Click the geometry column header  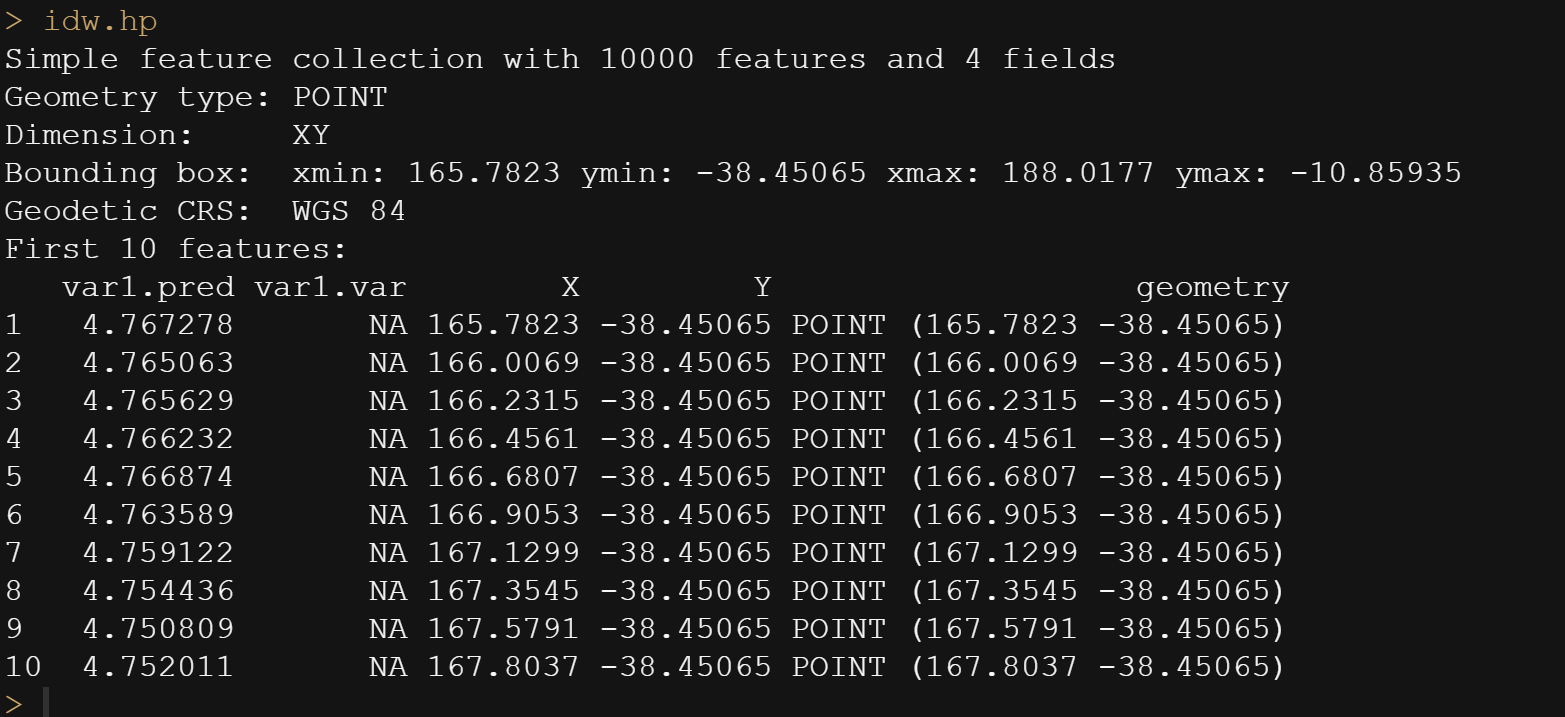(1212, 288)
